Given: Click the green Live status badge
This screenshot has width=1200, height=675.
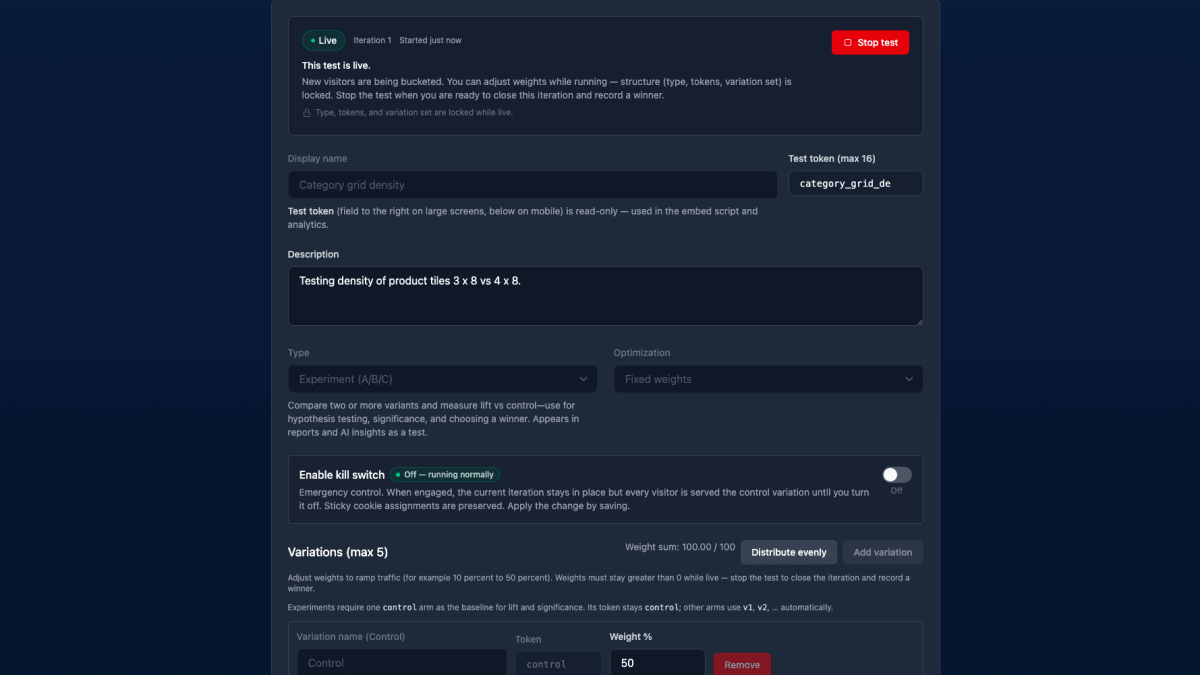Looking at the screenshot, I should (x=324, y=41).
